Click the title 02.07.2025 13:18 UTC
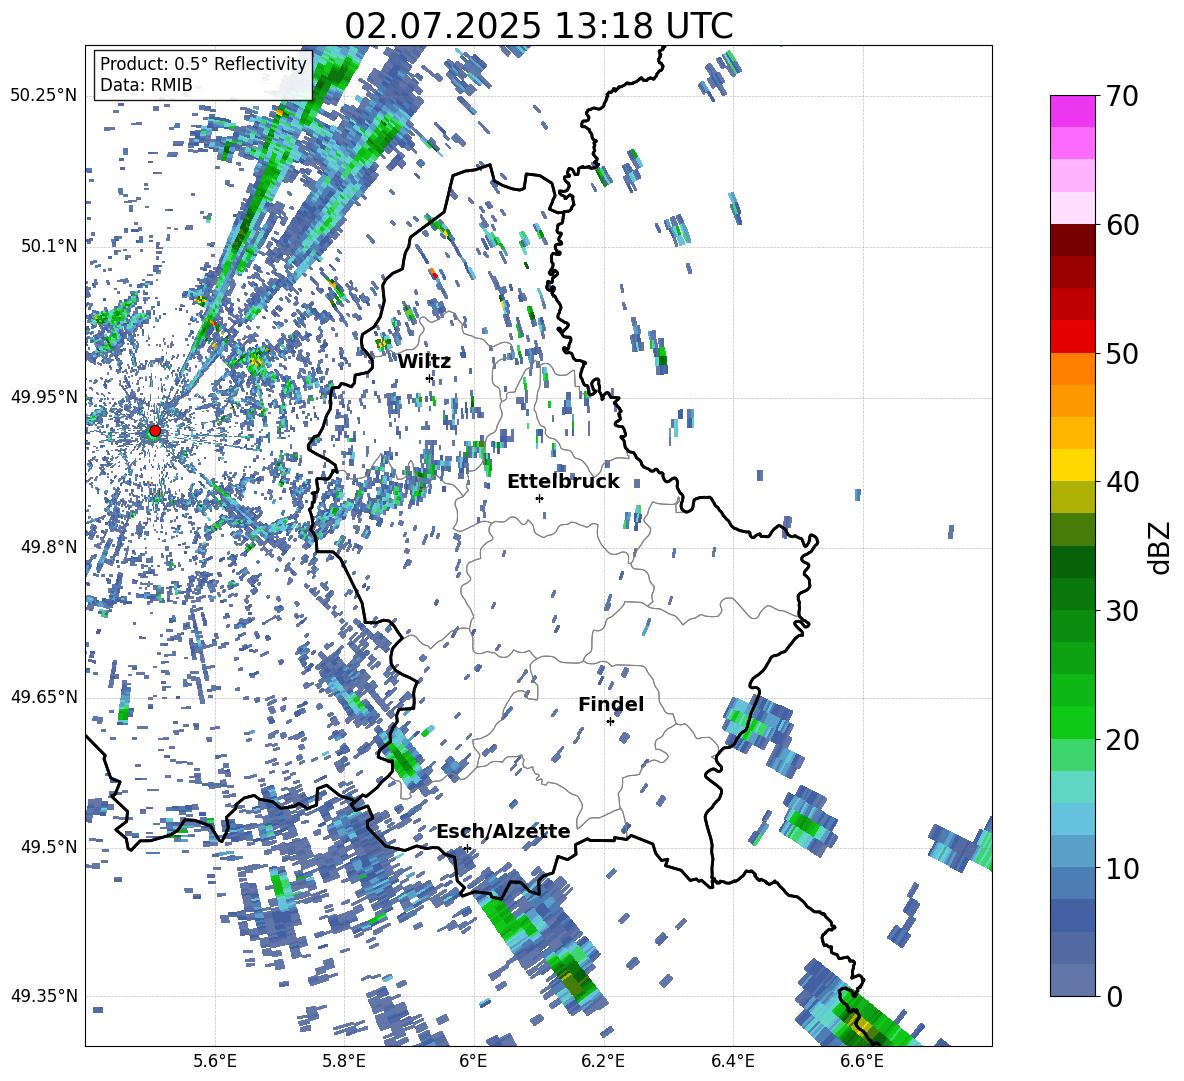The image size is (1184, 1081). (x=538, y=26)
